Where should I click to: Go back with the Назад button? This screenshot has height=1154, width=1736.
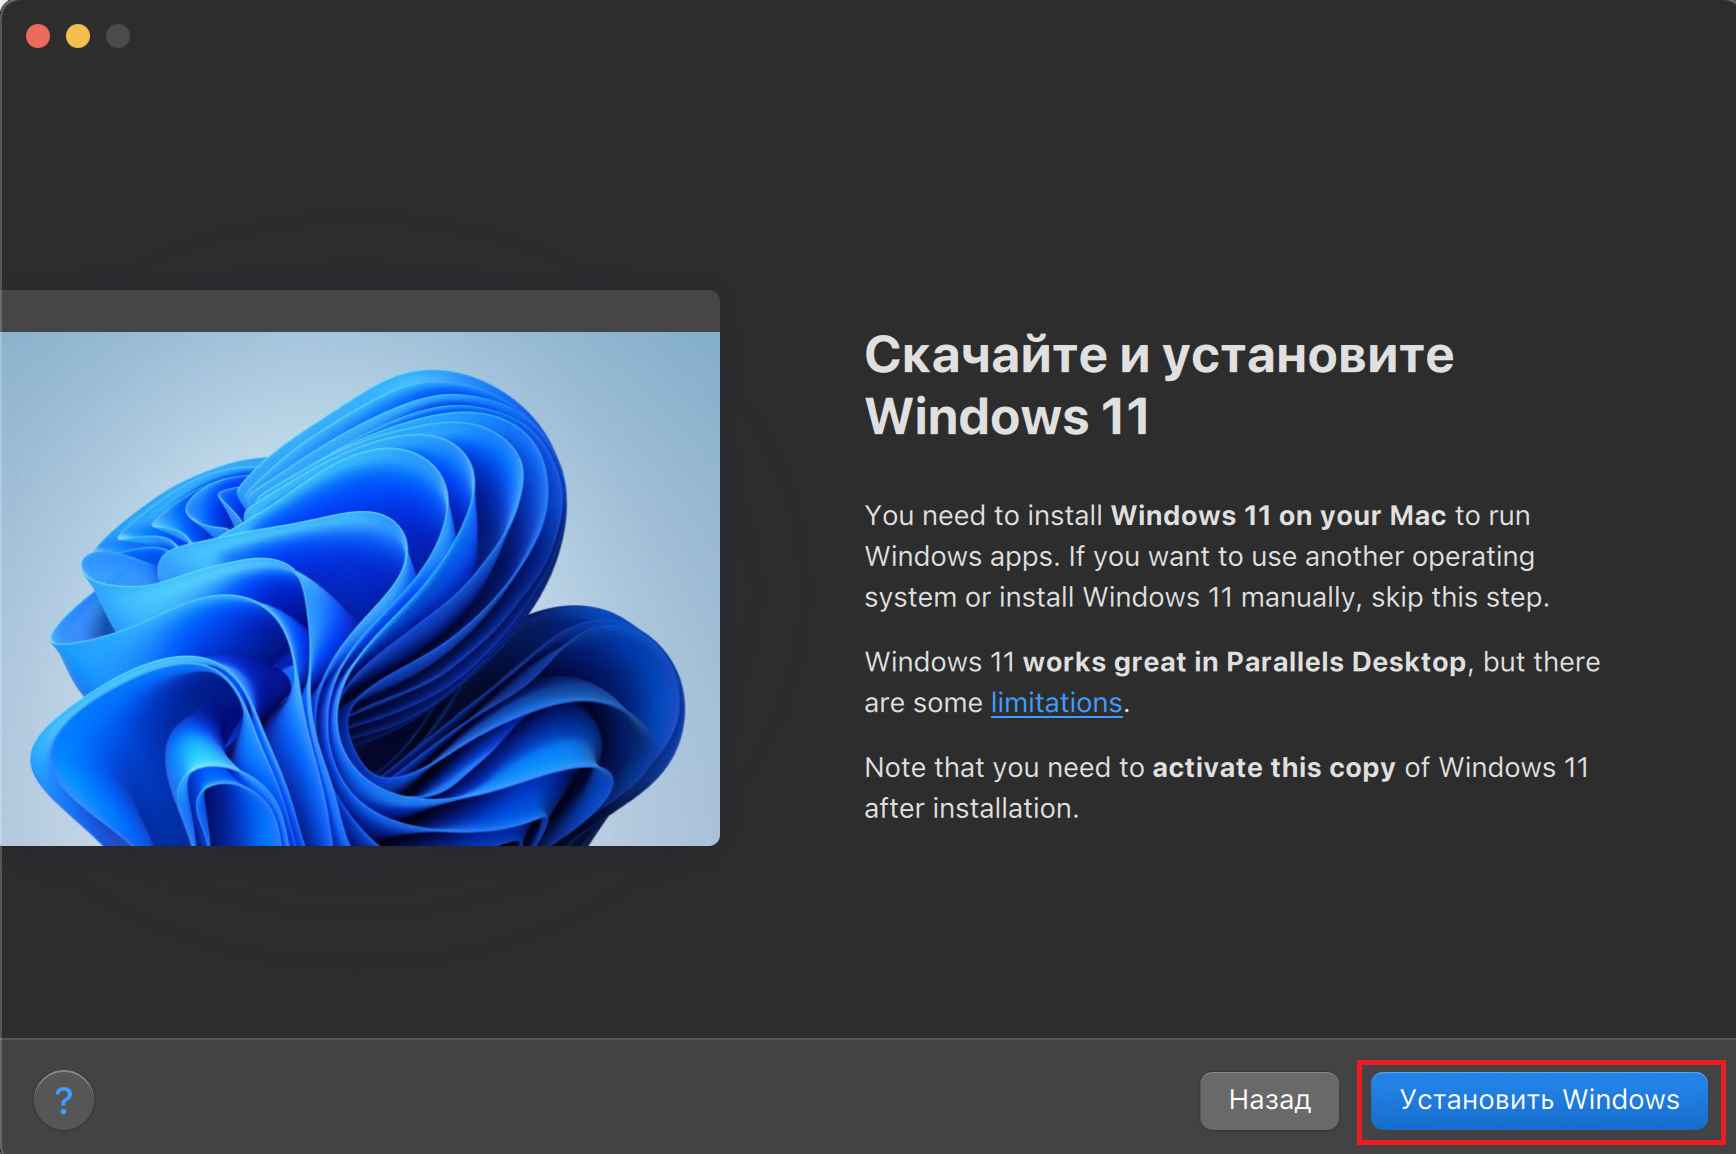[1269, 1100]
